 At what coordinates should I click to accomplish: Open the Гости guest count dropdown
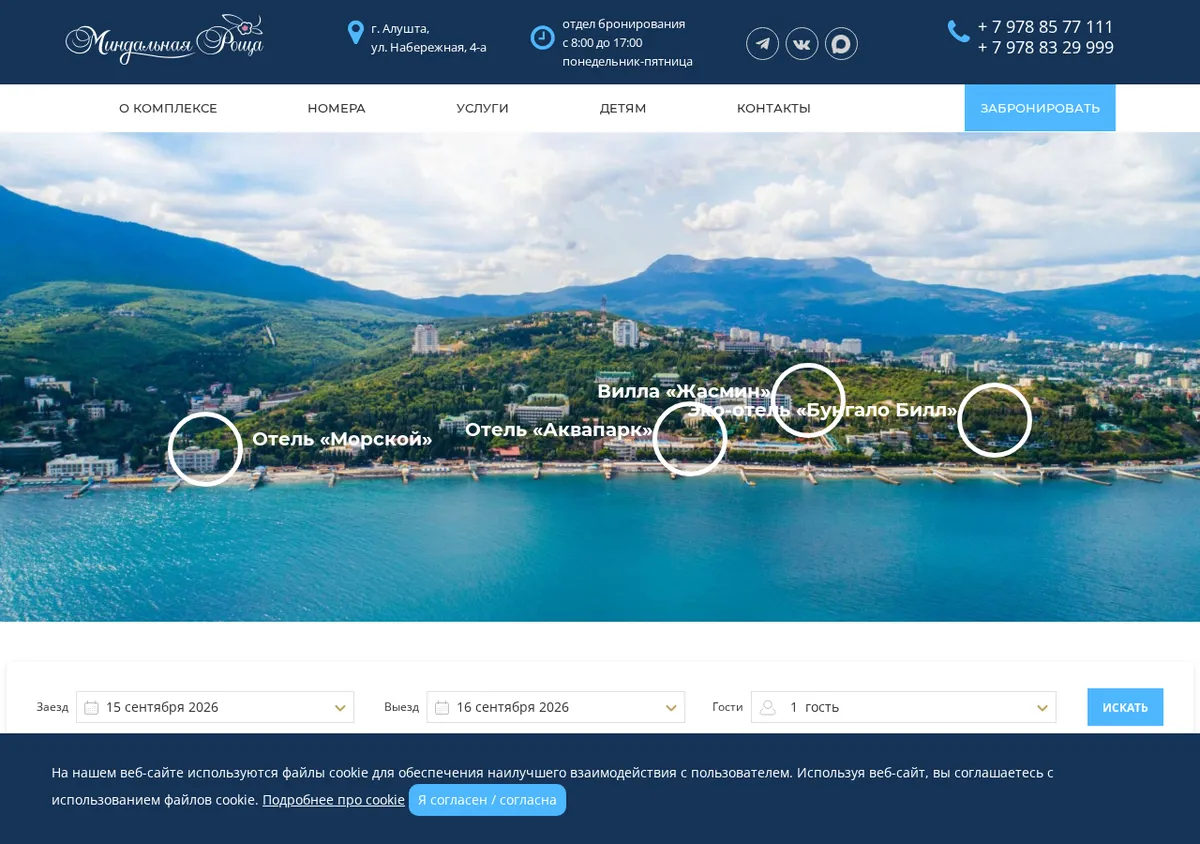click(x=903, y=707)
